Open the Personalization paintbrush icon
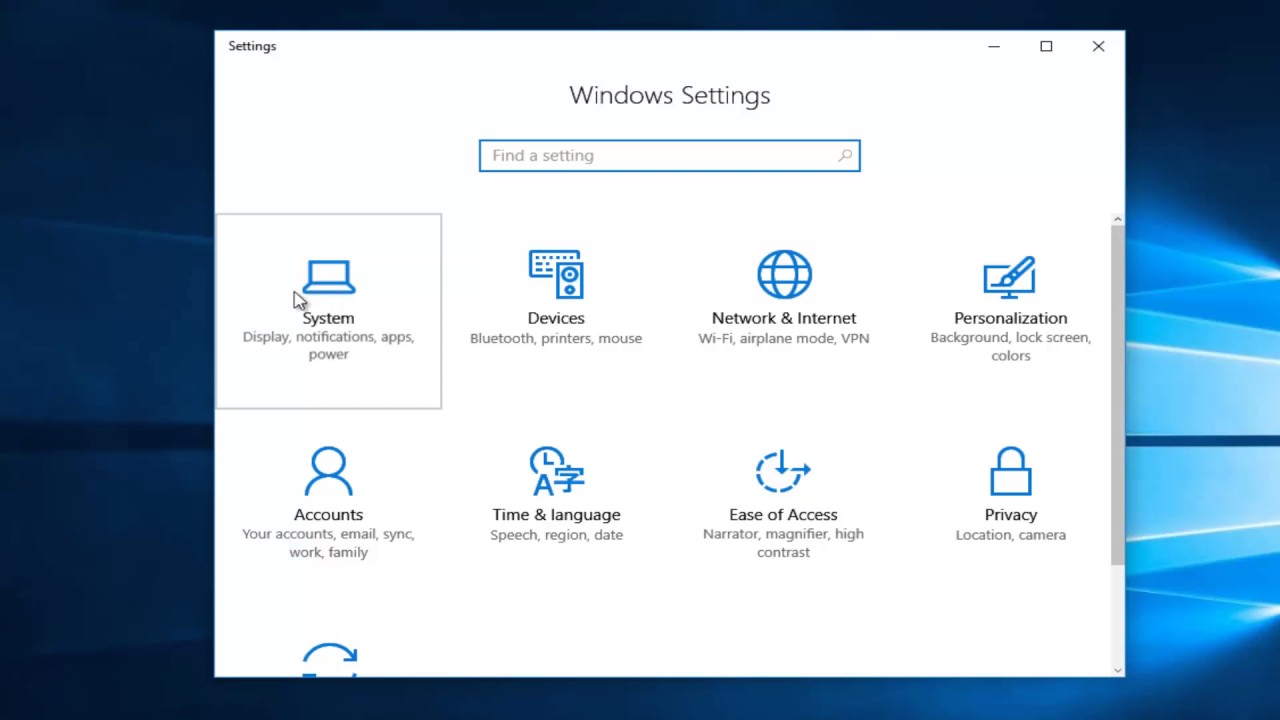Screen dimensions: 1280x720 [x=1010, y=278]
